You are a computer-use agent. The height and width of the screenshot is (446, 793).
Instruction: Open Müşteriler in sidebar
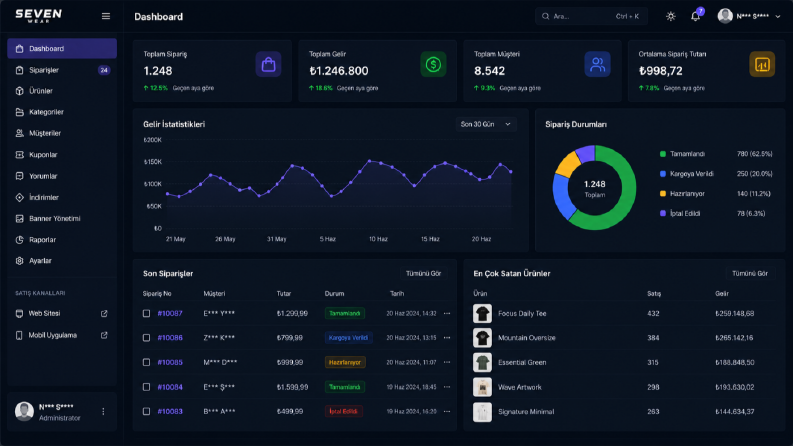[x=62, y=133]
